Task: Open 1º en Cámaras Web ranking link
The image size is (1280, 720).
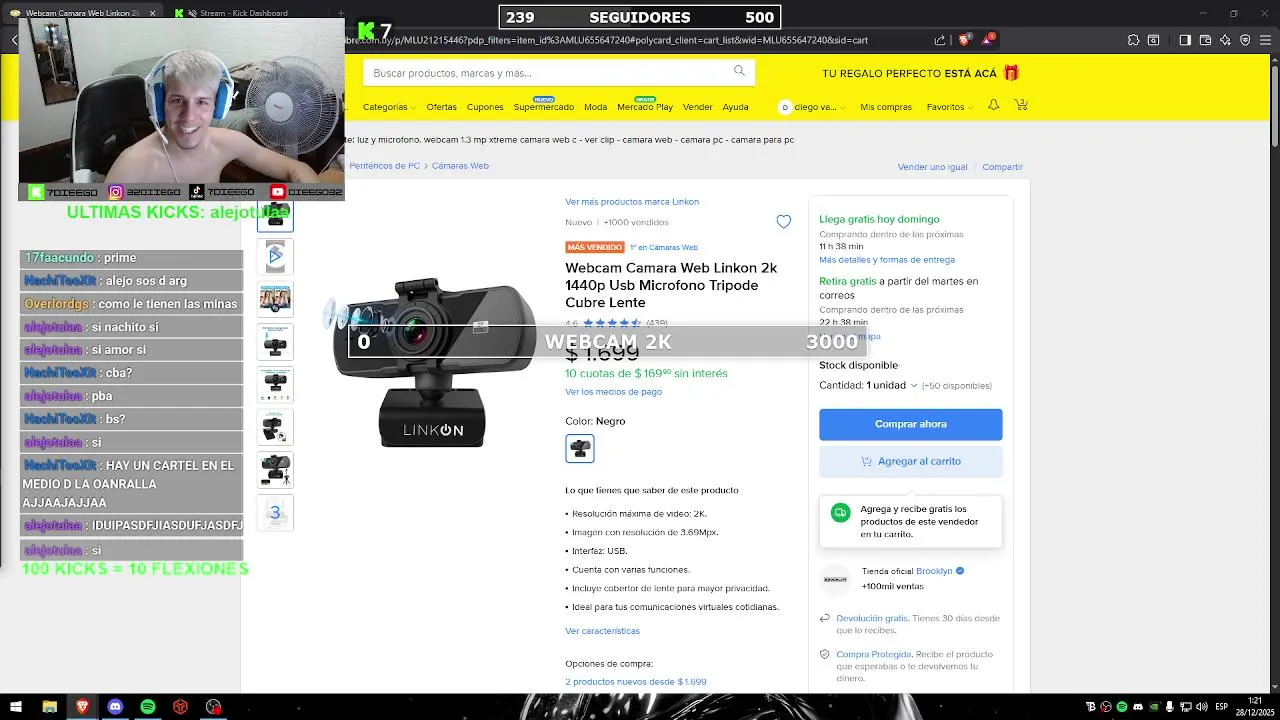Action: coord(664,247)
